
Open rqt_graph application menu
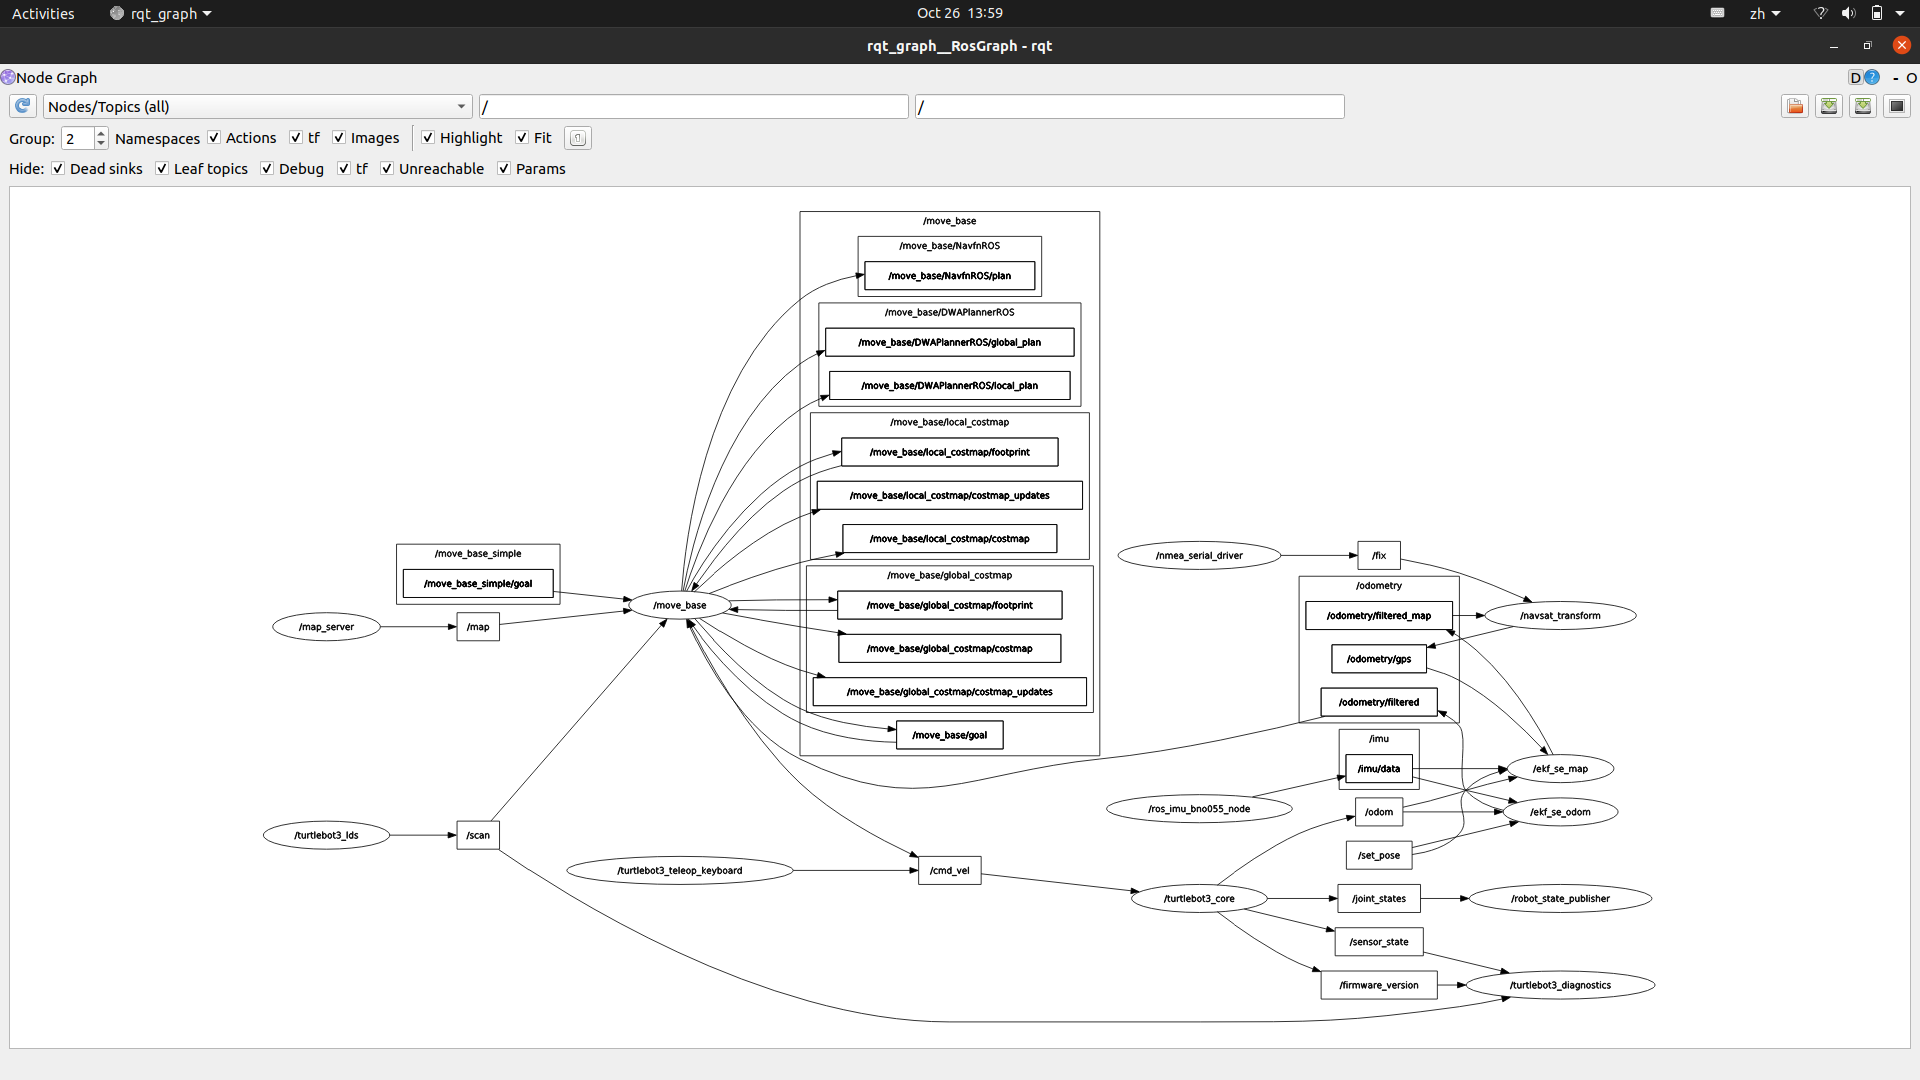pos(161,13)
